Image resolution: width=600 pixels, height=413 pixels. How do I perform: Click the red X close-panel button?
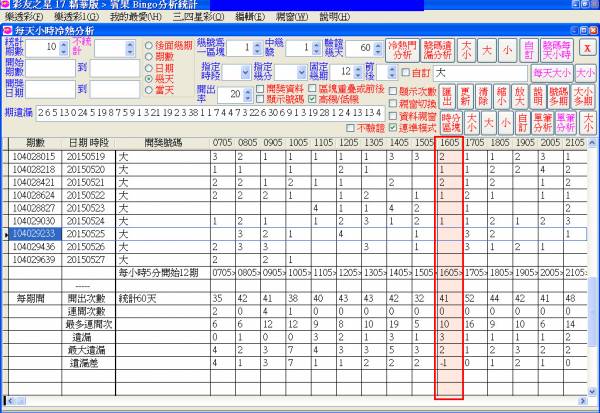coord(587,48)
